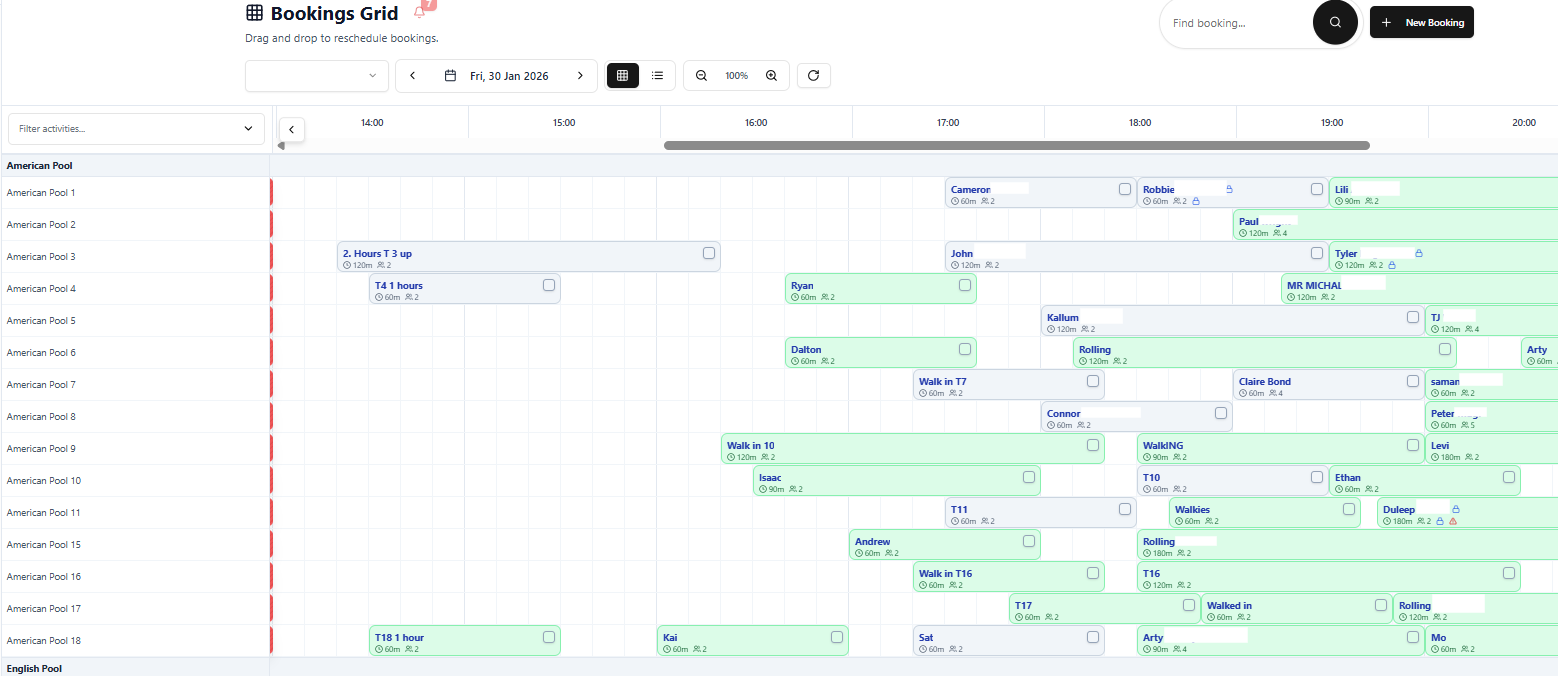The height and width of the screenshot is (676, 1558).
Task: Click the 17:00 time column header
Action: point(948,123)
